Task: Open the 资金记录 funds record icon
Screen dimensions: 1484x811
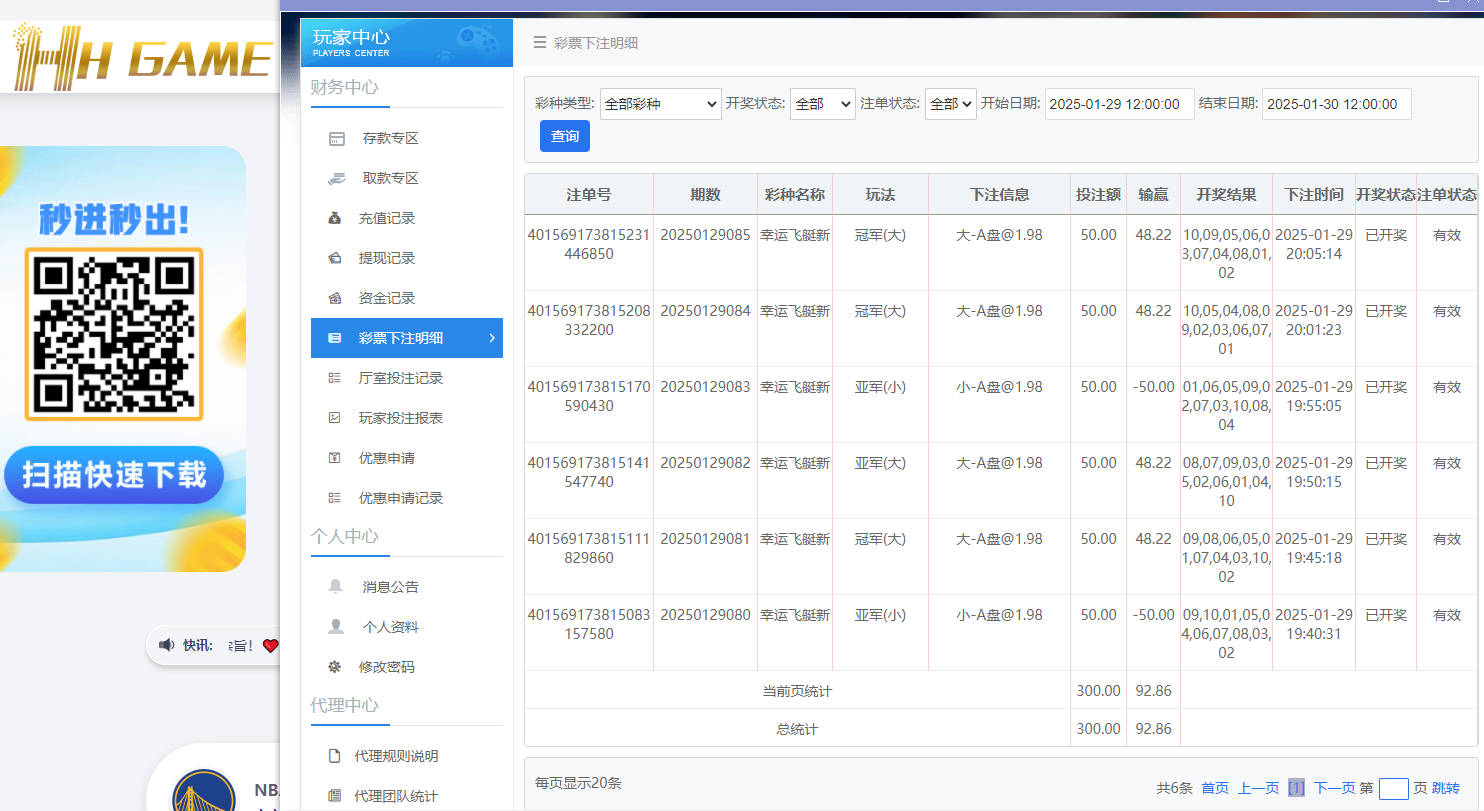Action: coord(335,297)
